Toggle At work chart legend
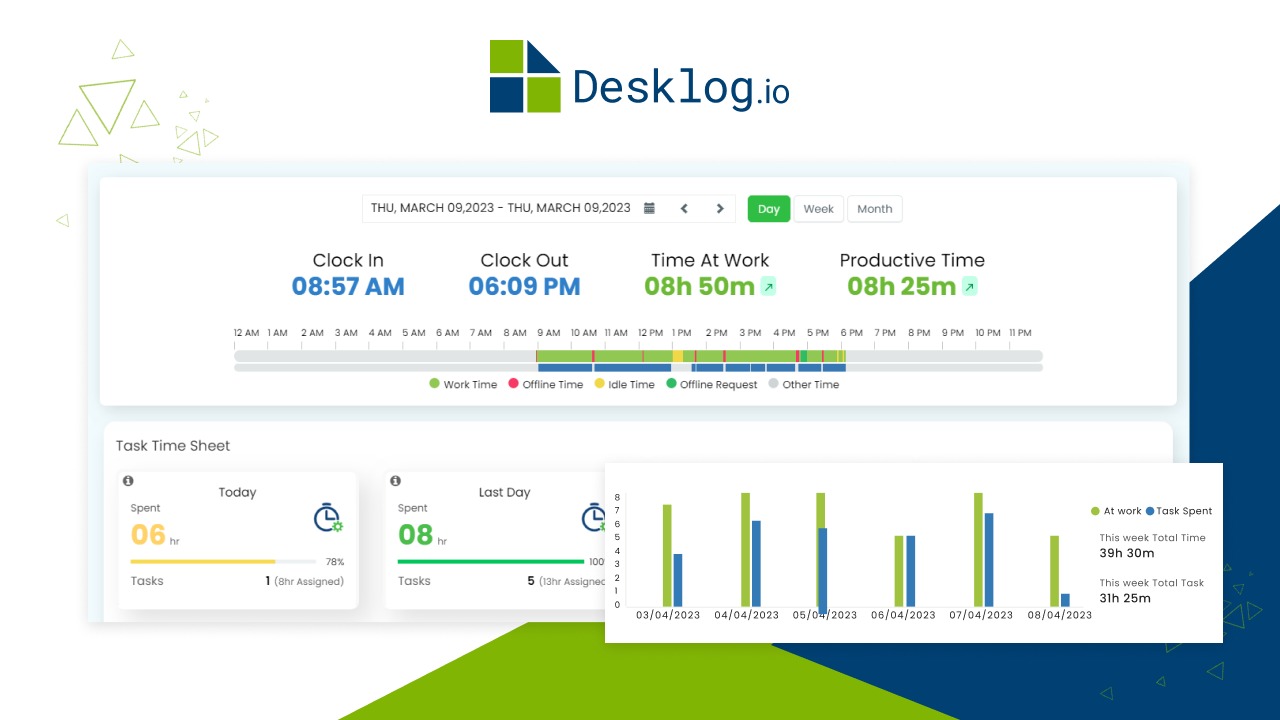The height and width of the screenshot is (720, 1280). pyautogui.click(x=1116, y=511)
